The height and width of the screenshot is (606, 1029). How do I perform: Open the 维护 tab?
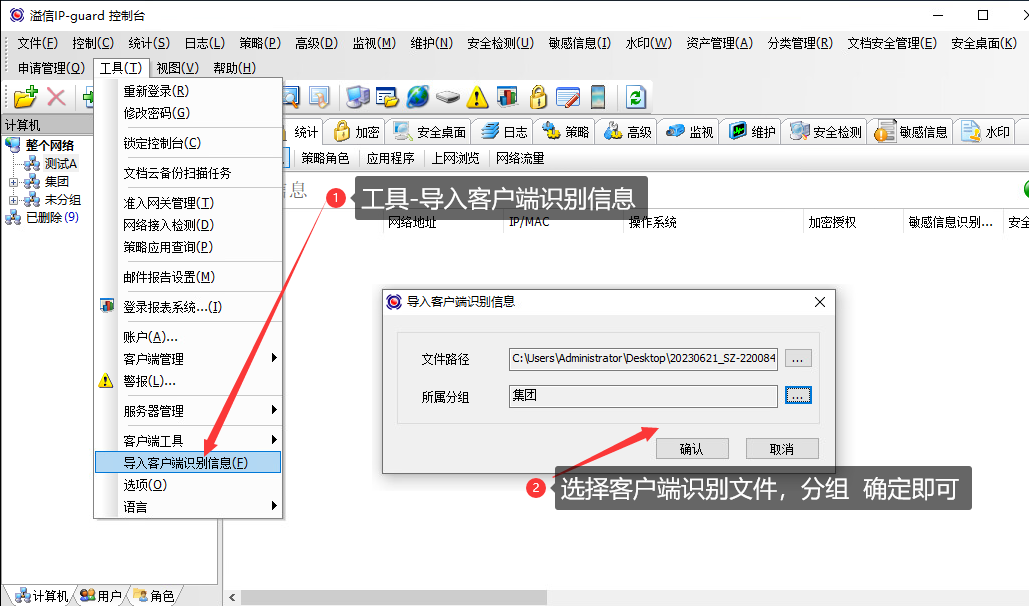(752, 132)
